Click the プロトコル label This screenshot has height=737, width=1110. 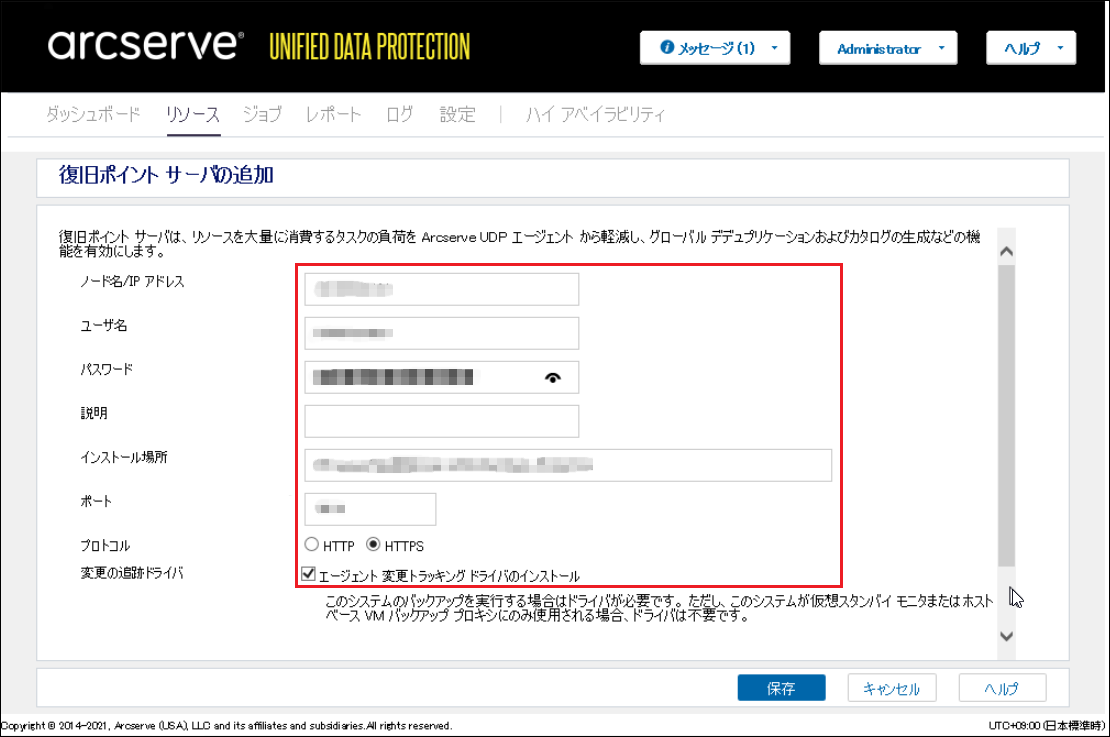pos(105,546)
